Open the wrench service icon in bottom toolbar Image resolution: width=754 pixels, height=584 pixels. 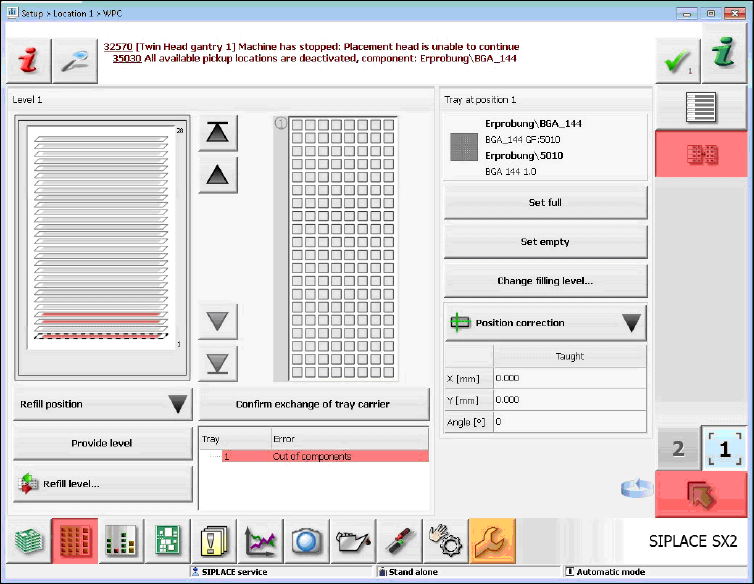[492, 541]
